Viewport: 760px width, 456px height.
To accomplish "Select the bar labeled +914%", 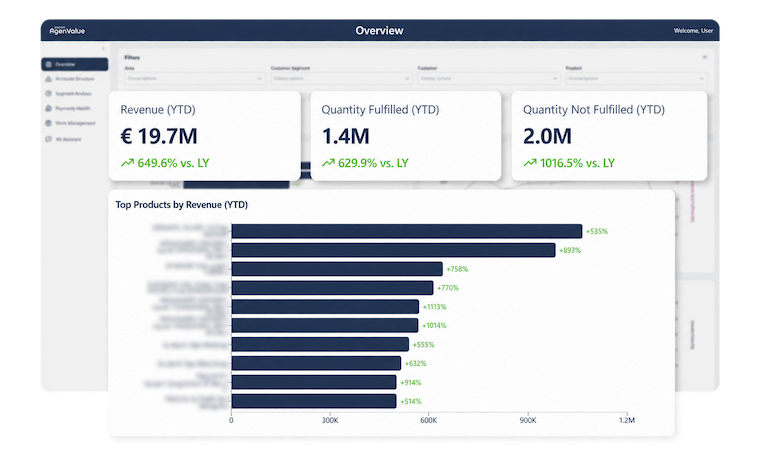I will [314, 382].
